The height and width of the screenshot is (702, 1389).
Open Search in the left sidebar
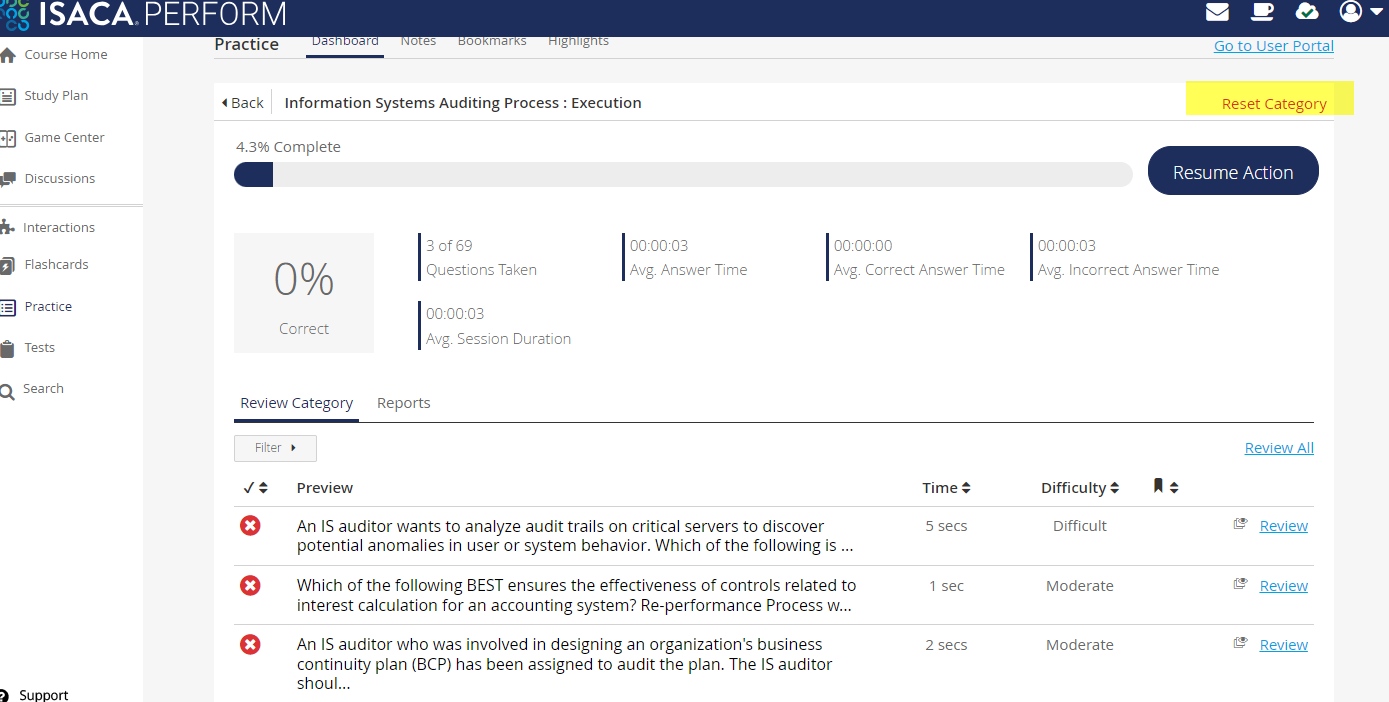click(43, 389)
